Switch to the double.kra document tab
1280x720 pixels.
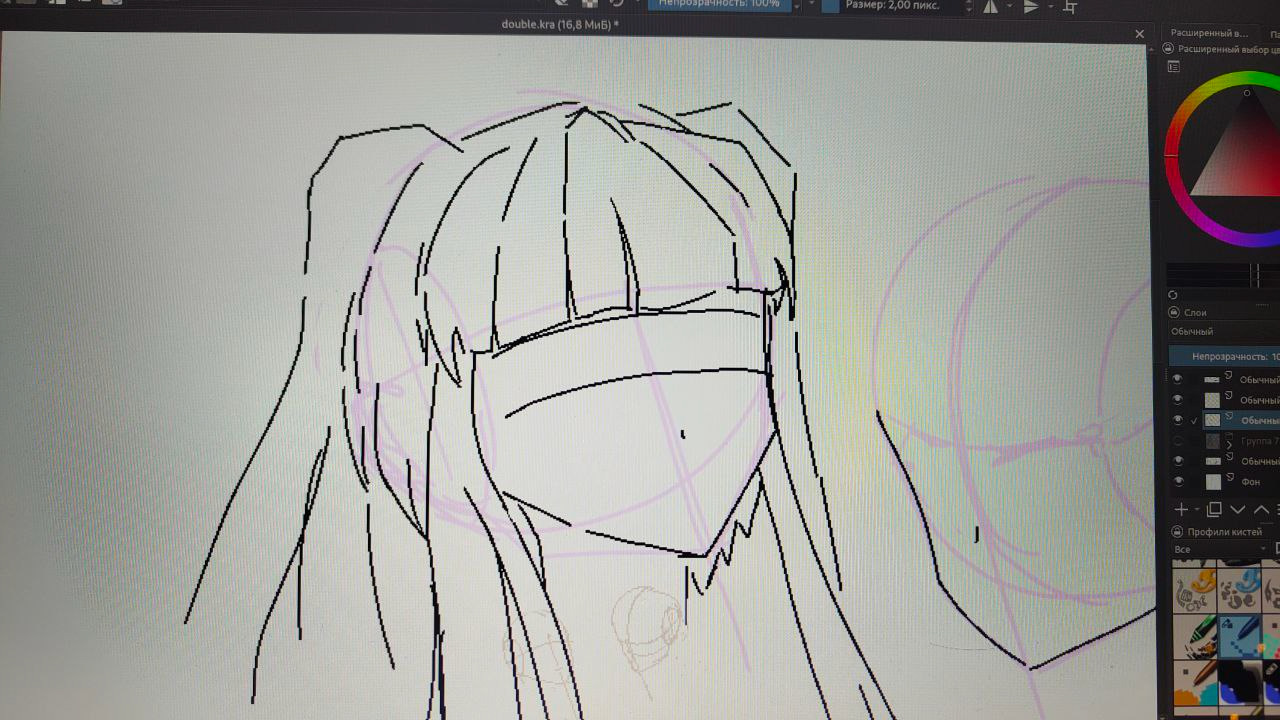(x=560, y=24)
